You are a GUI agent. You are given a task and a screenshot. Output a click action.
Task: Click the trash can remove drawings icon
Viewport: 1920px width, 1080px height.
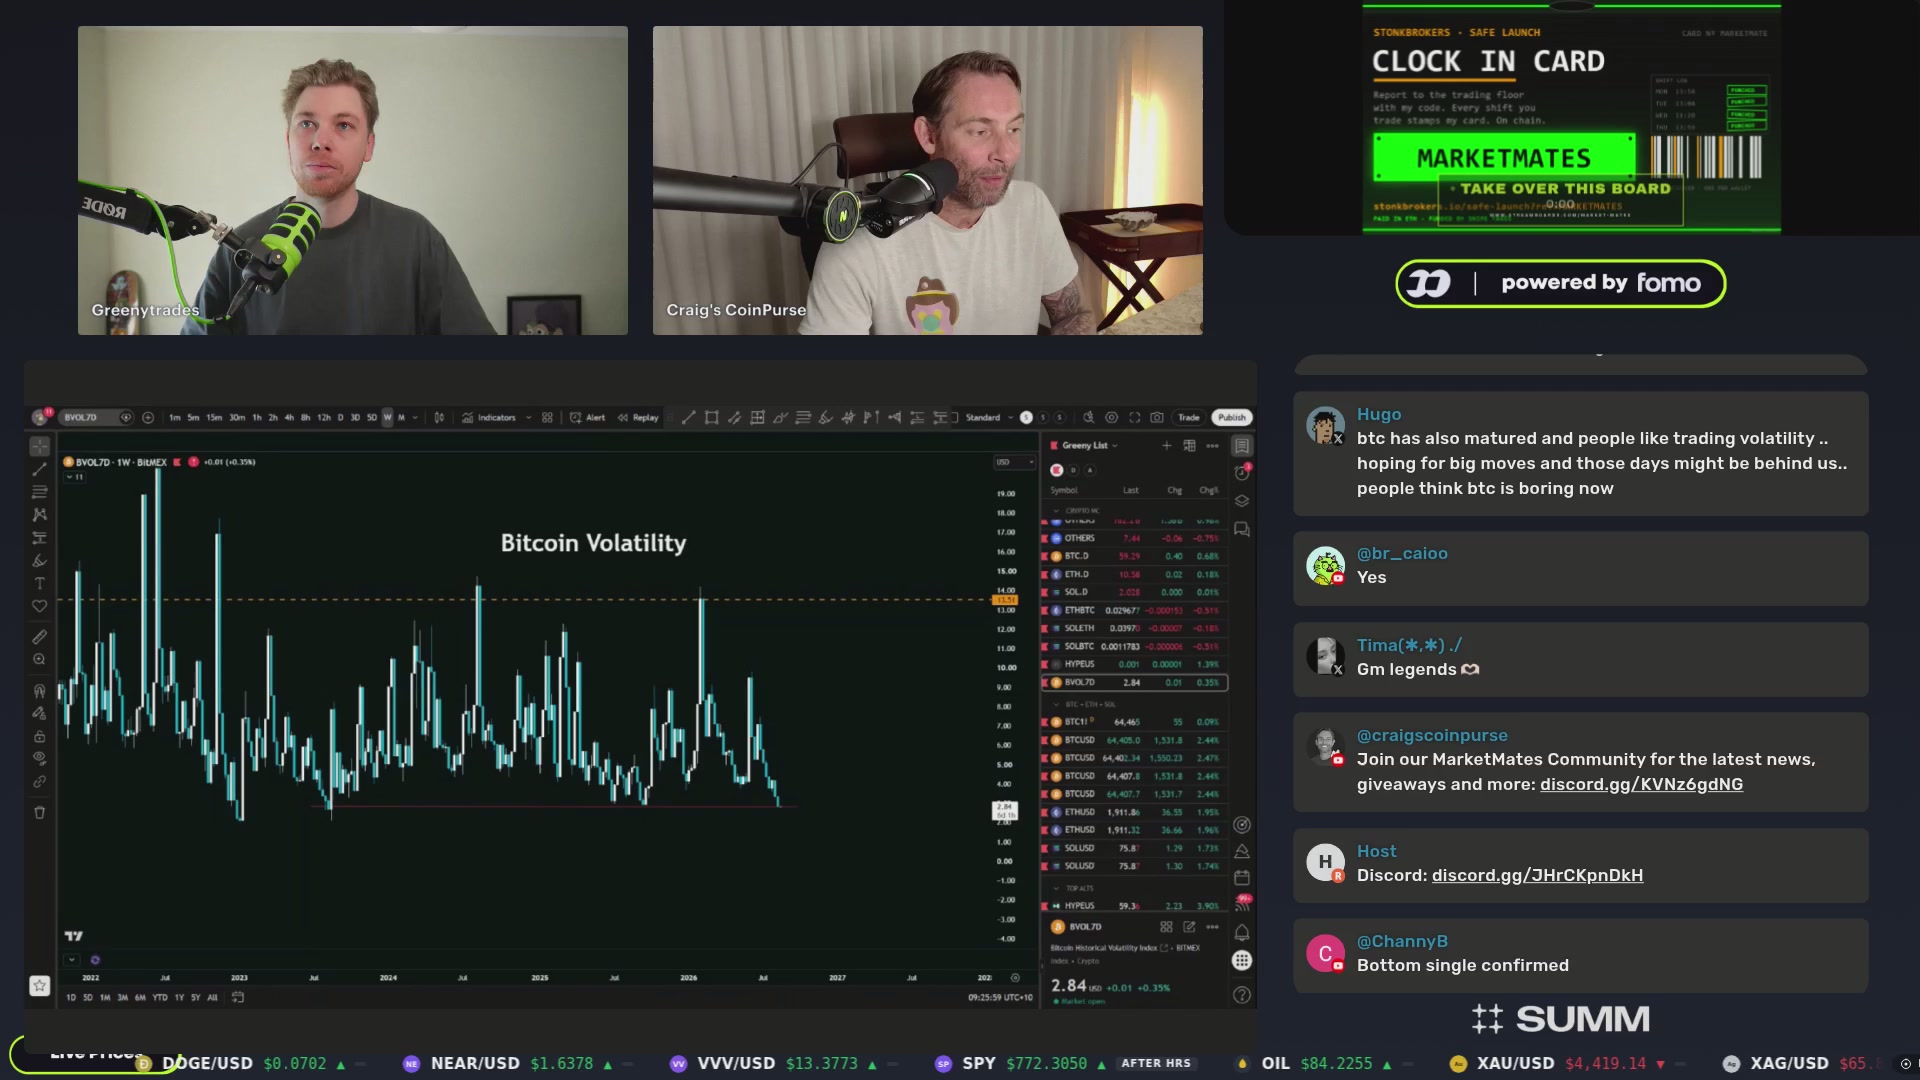click(x=40, y=812)
